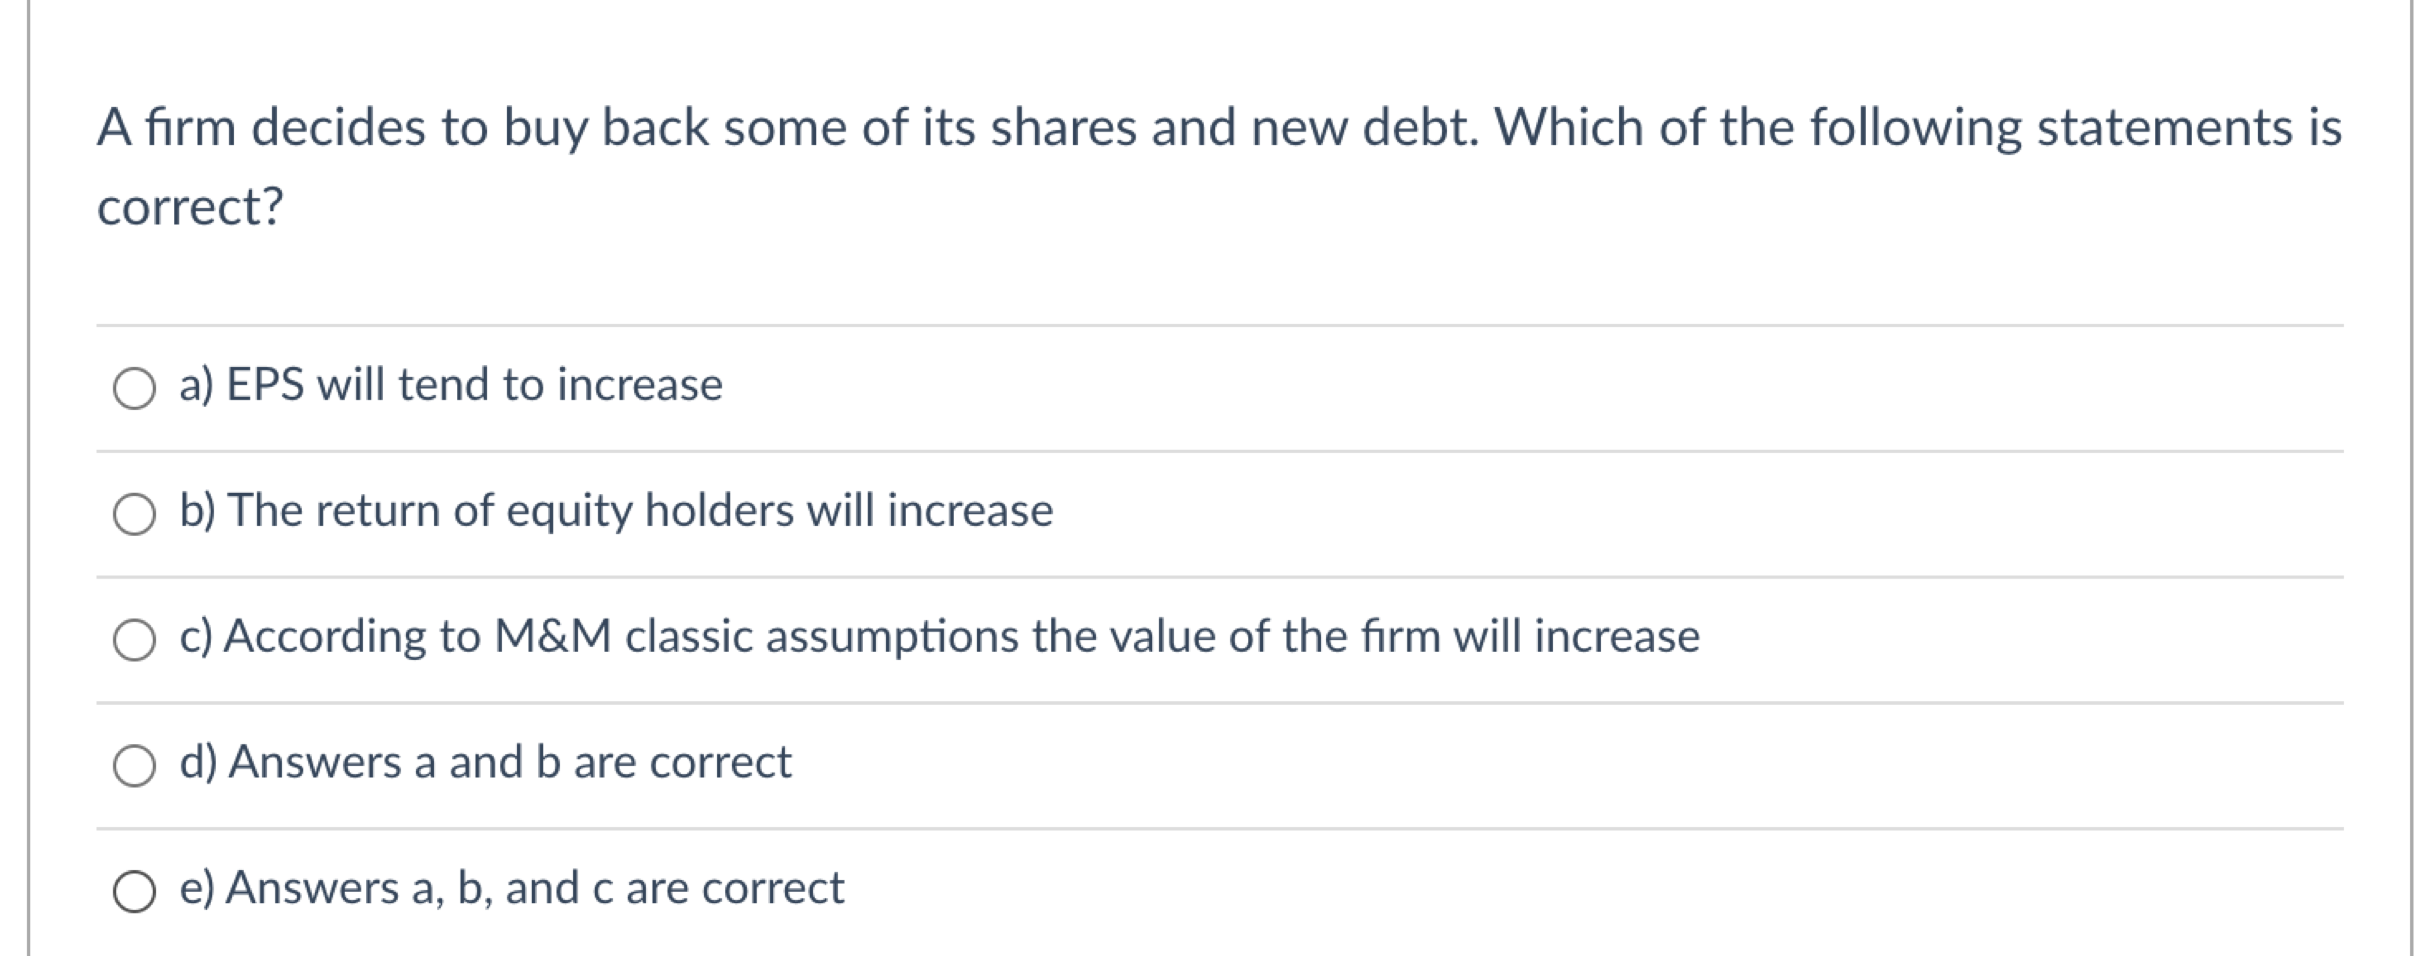Mark radio button for option e
This screenshot has height=956, width=2416.
point(134,892)
